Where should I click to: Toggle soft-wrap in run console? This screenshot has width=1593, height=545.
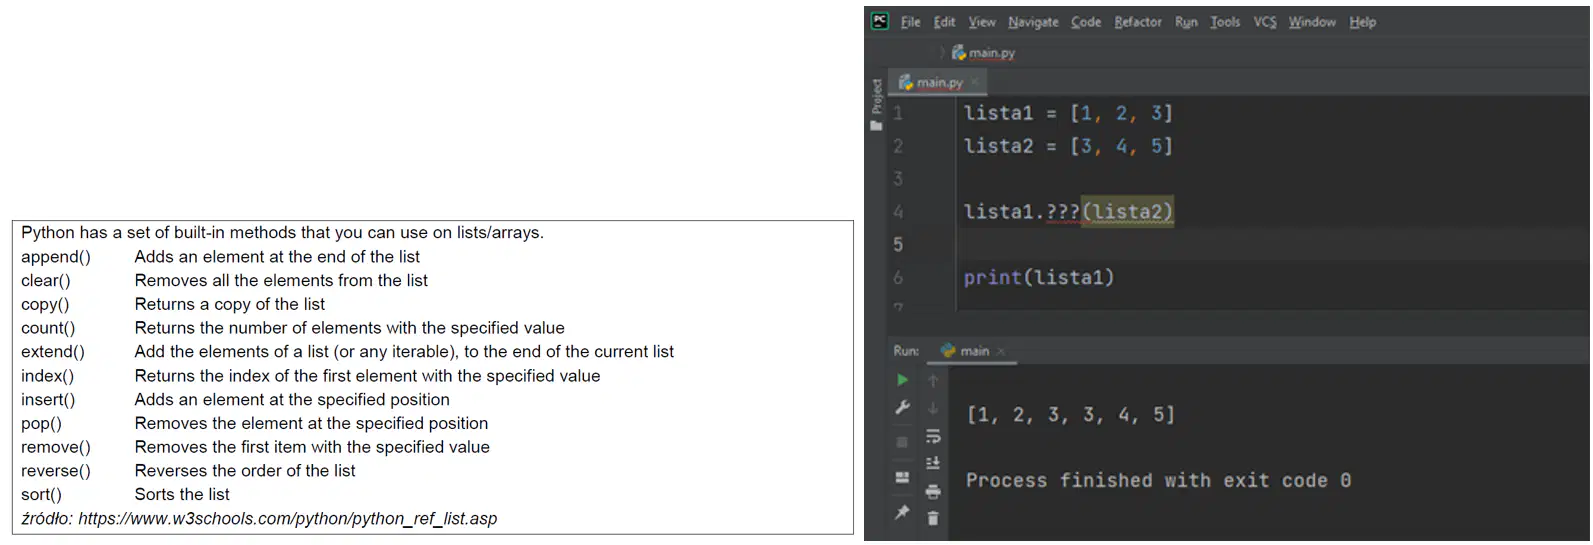coord(933,437)
